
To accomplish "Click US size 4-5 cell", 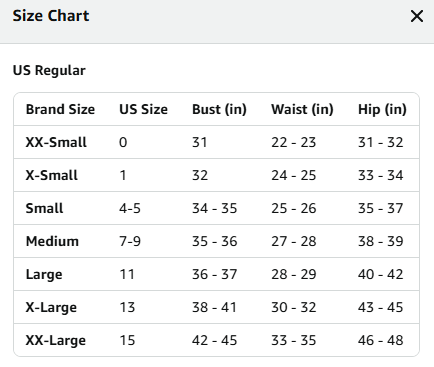I will pos(130,208).
